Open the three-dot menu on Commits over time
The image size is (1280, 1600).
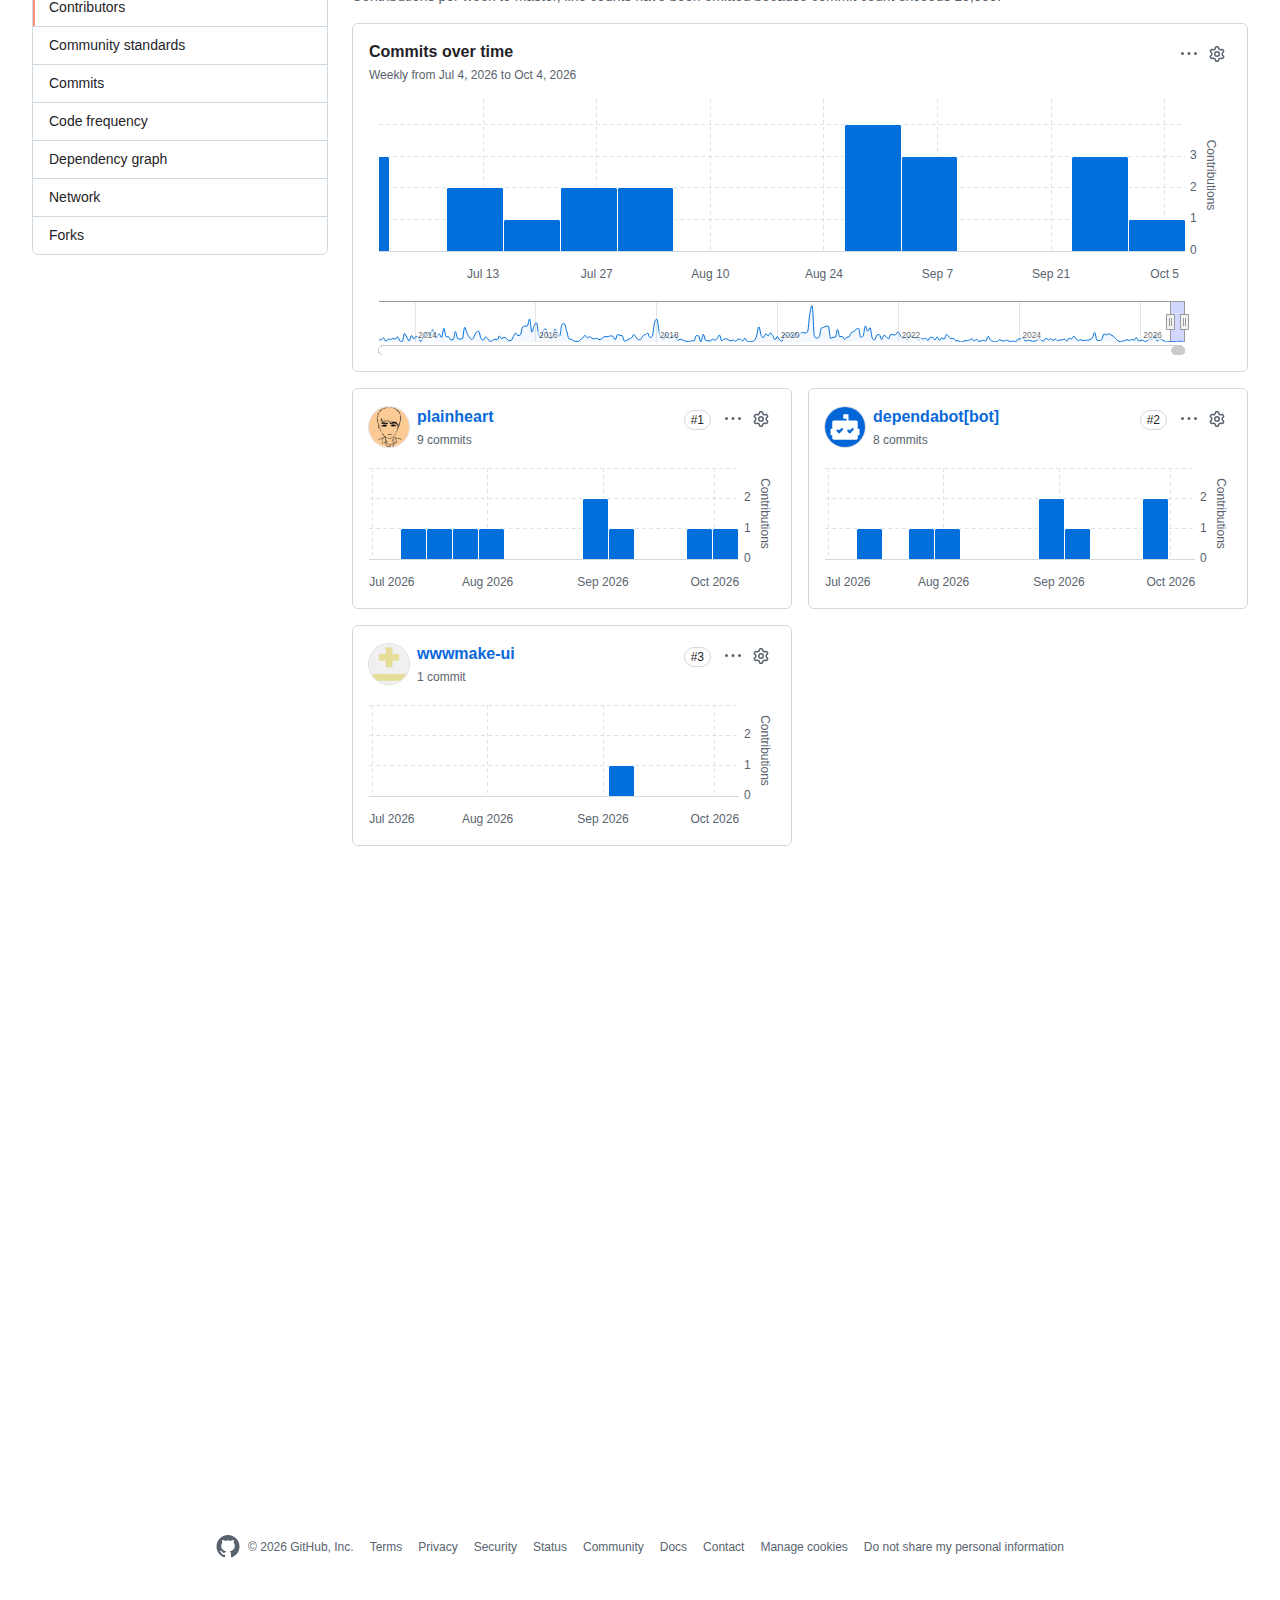[x=1189, y=54]
